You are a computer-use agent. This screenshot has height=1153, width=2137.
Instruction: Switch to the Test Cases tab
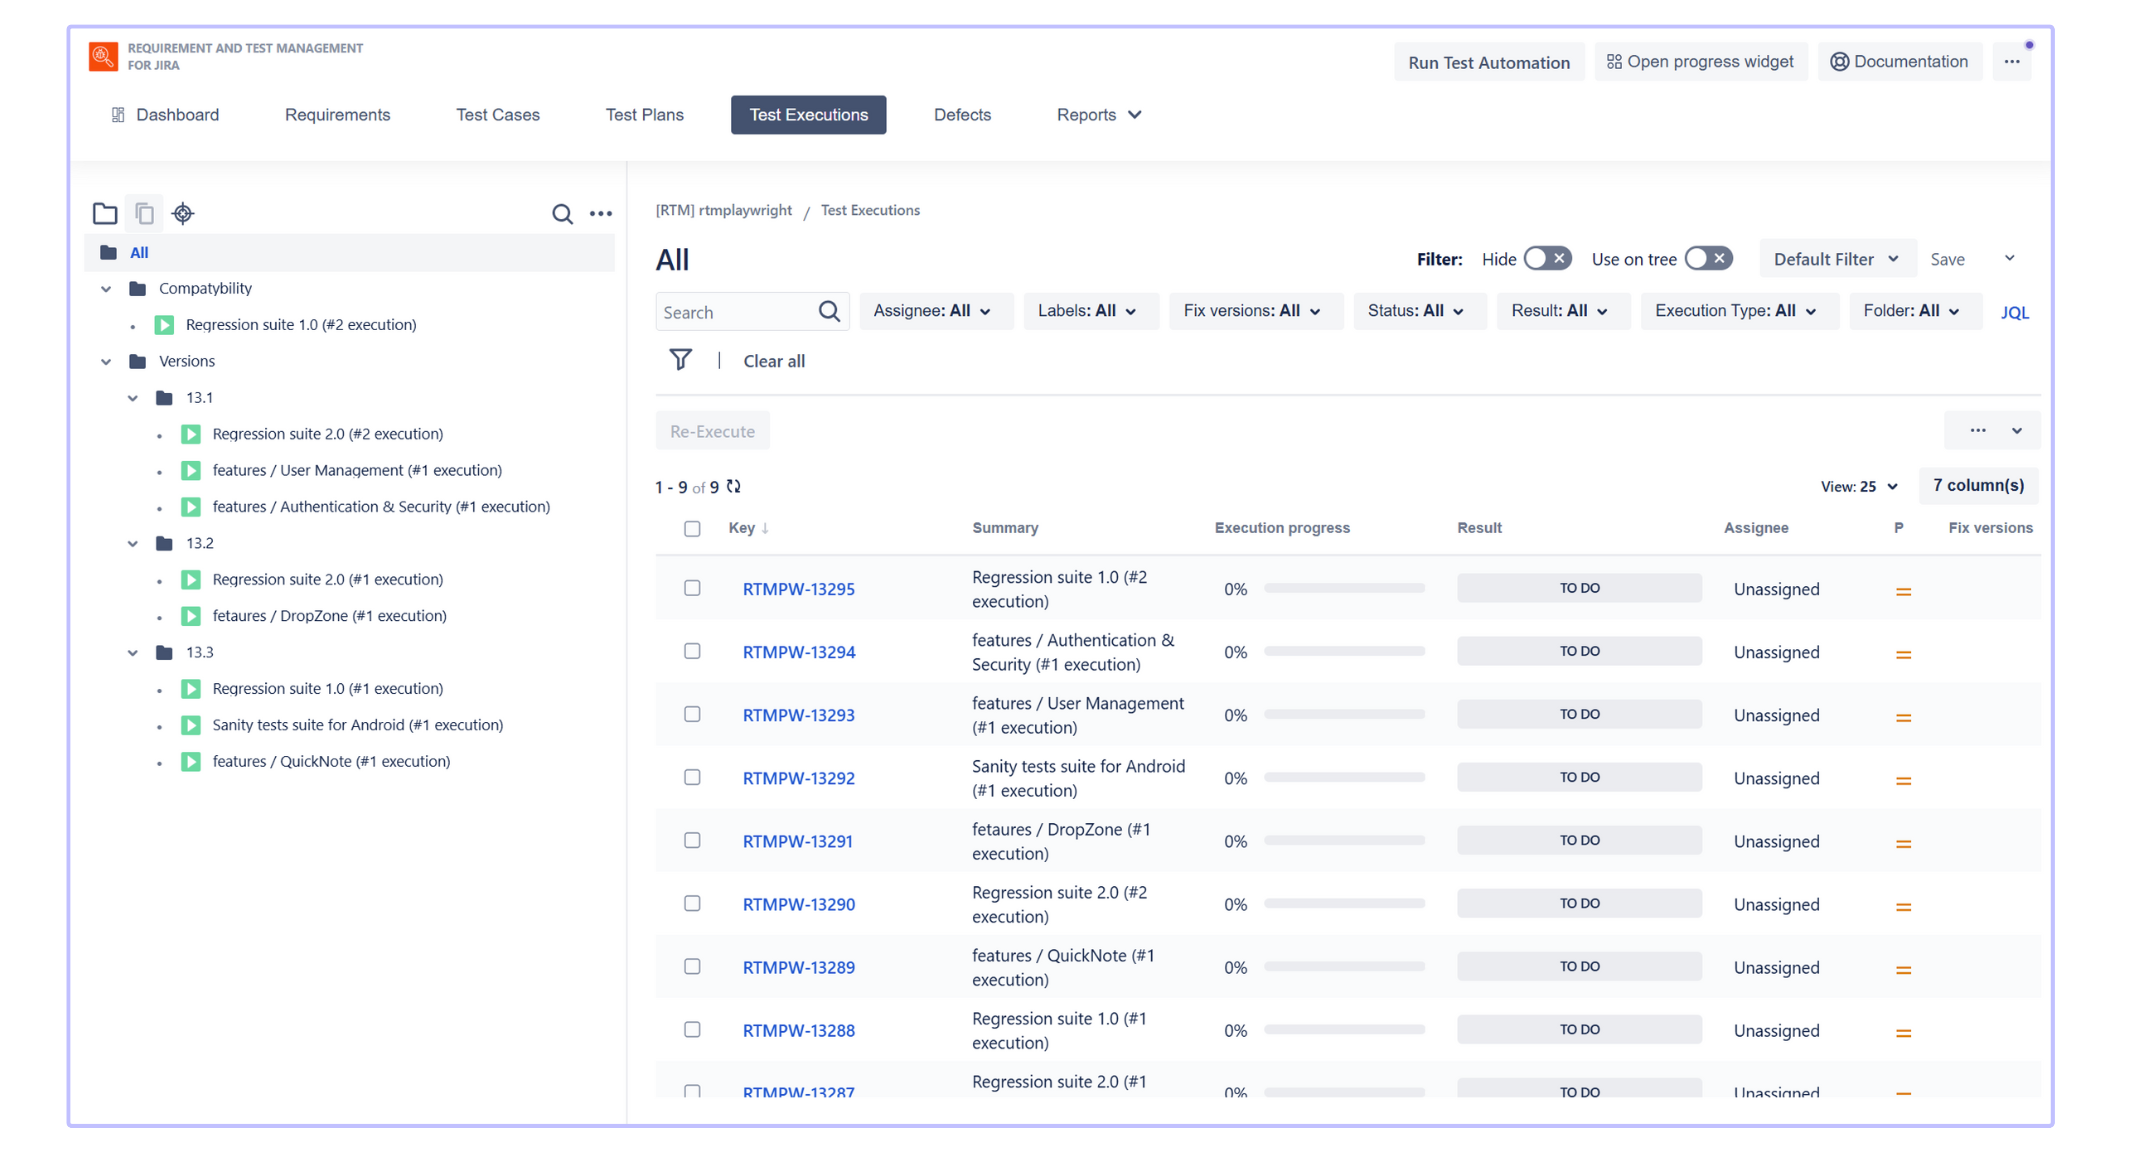(498, 115)
